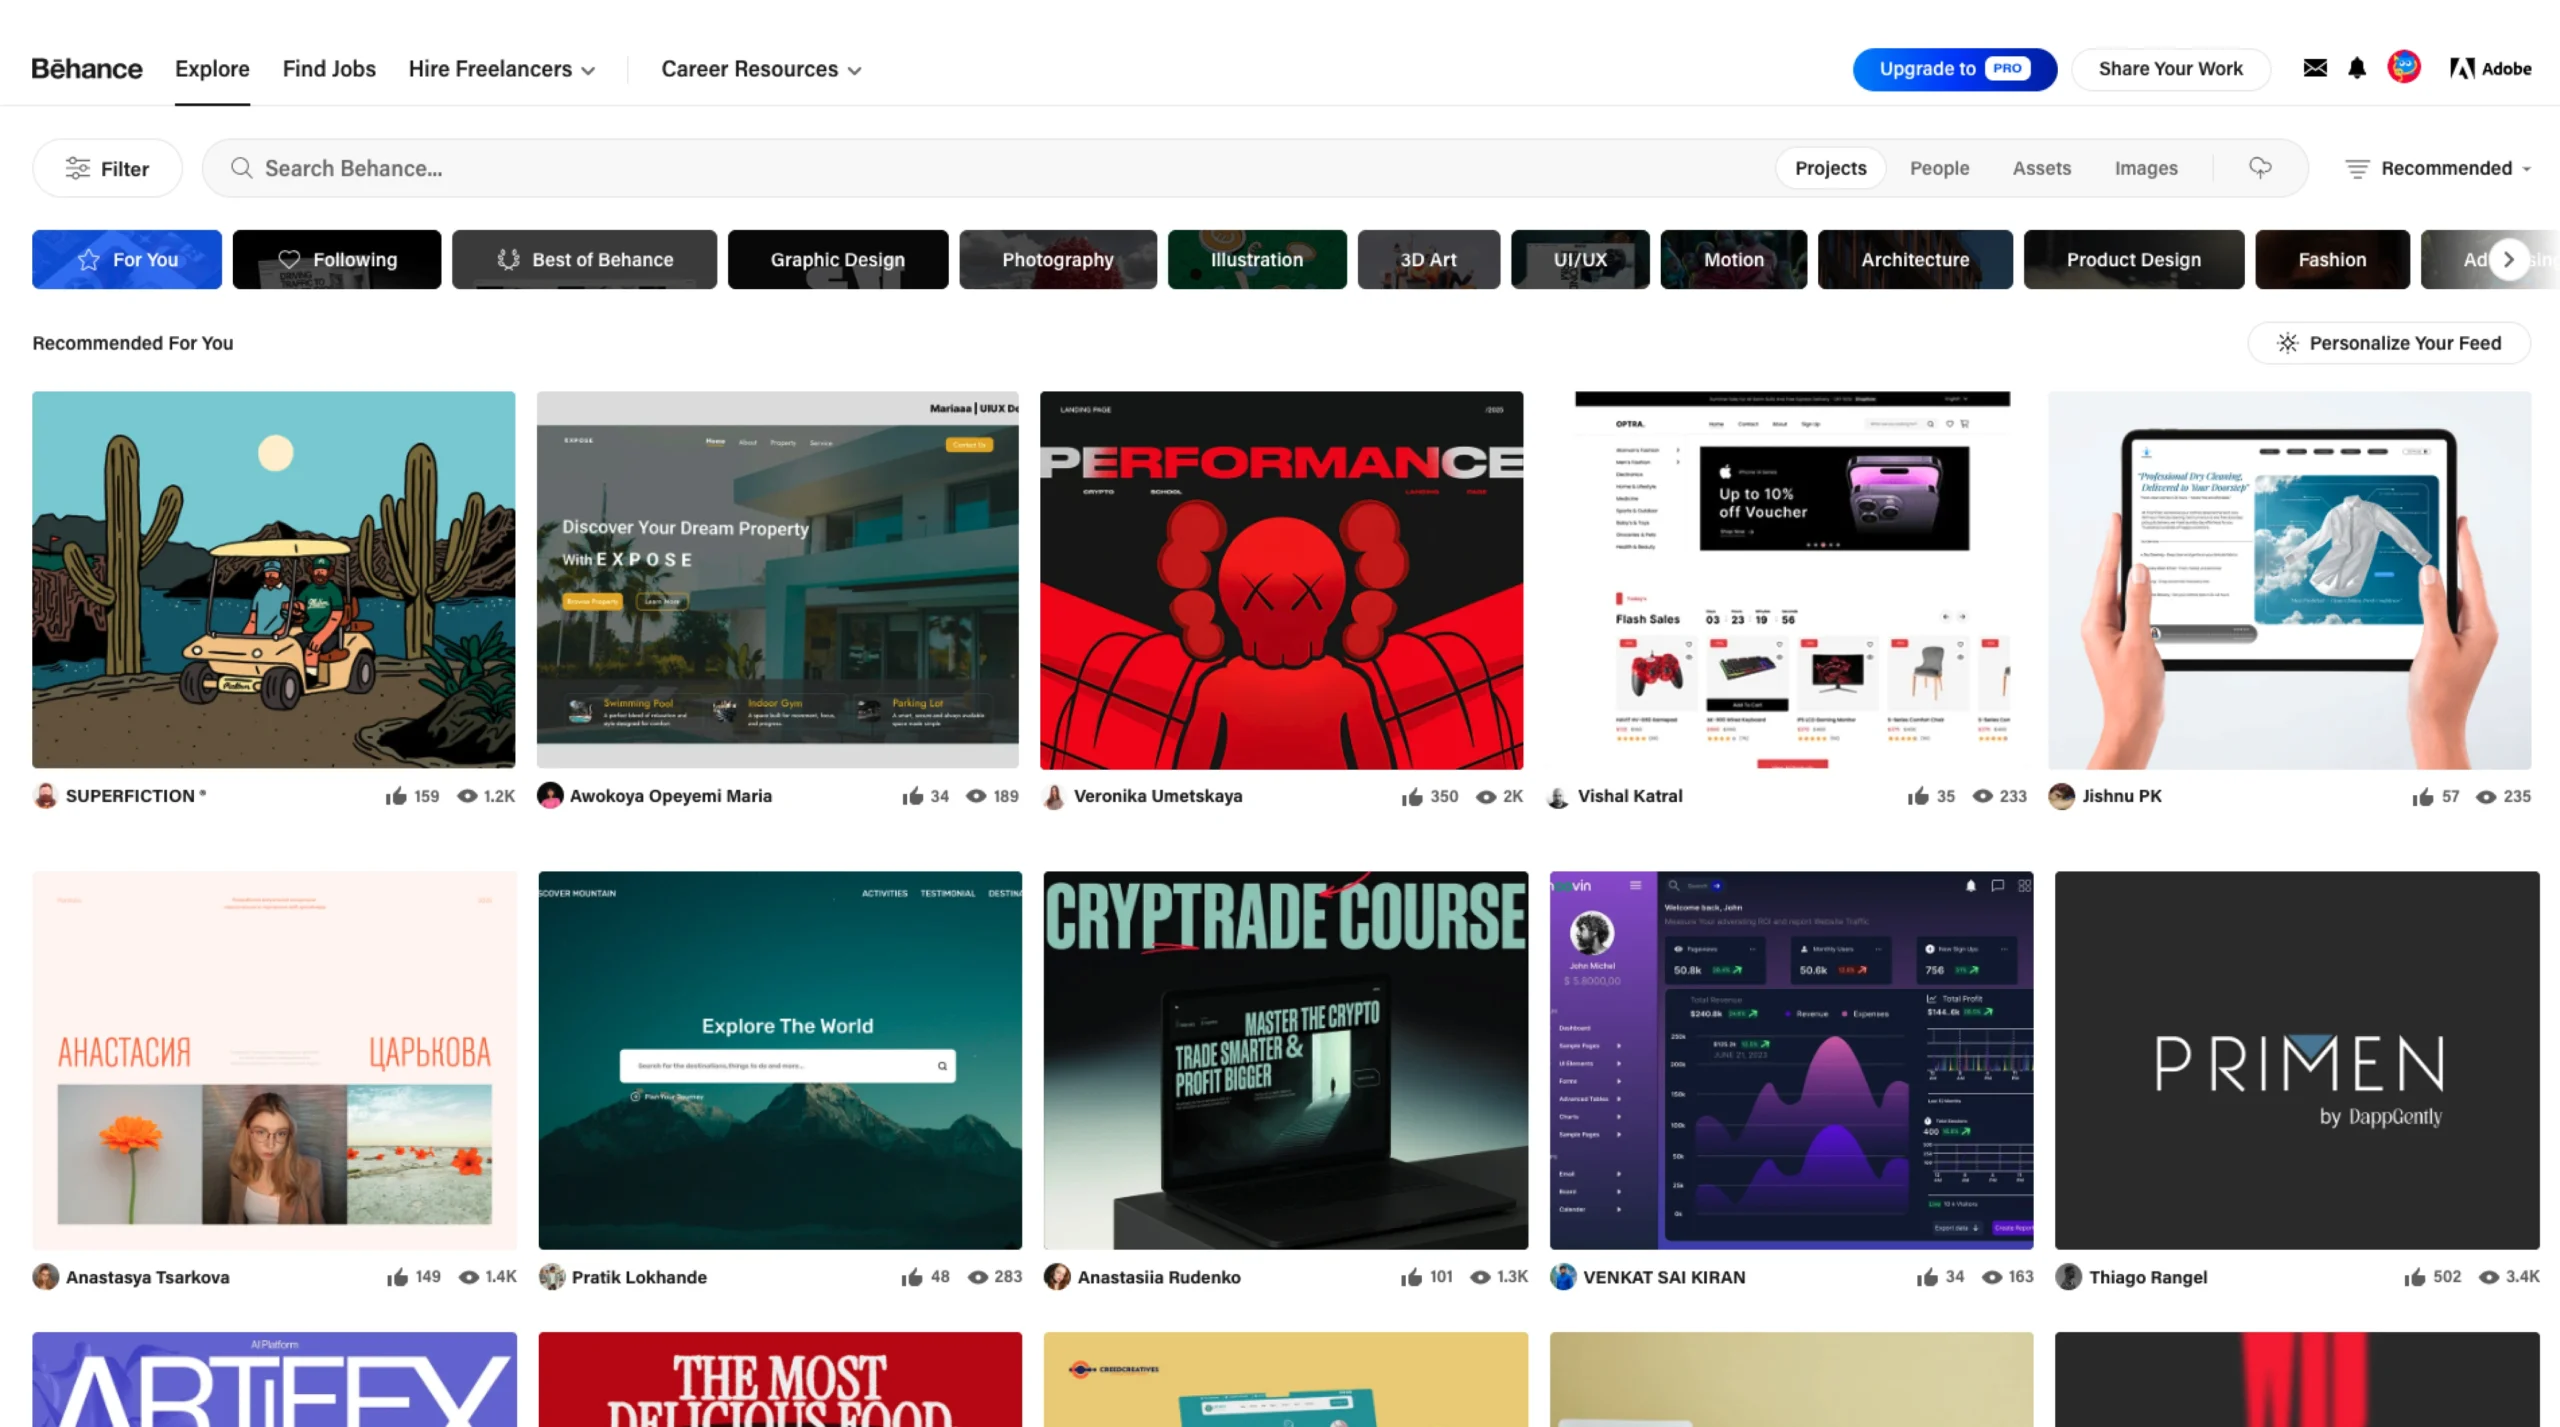Click SUPERFICTION author avatar
This screenshot has height=1427, width=2560.
[45, 796]
